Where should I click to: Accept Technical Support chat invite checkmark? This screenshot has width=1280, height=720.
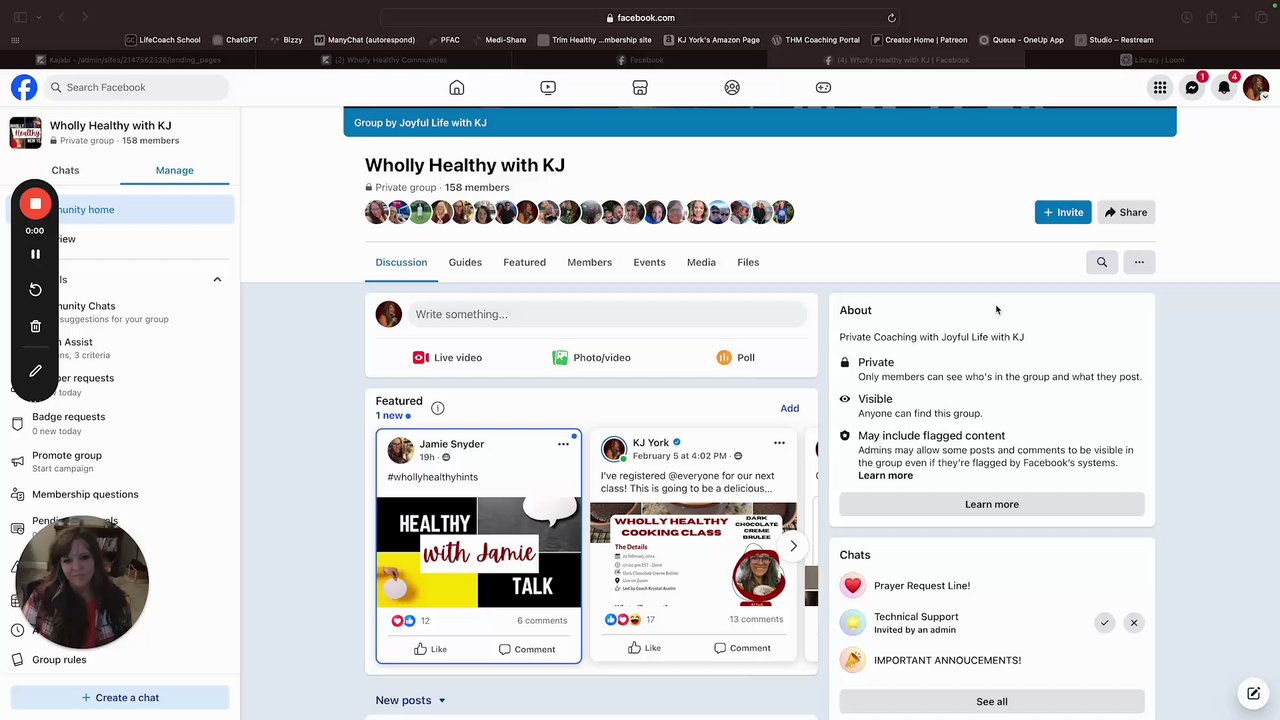click(1104, 623)
